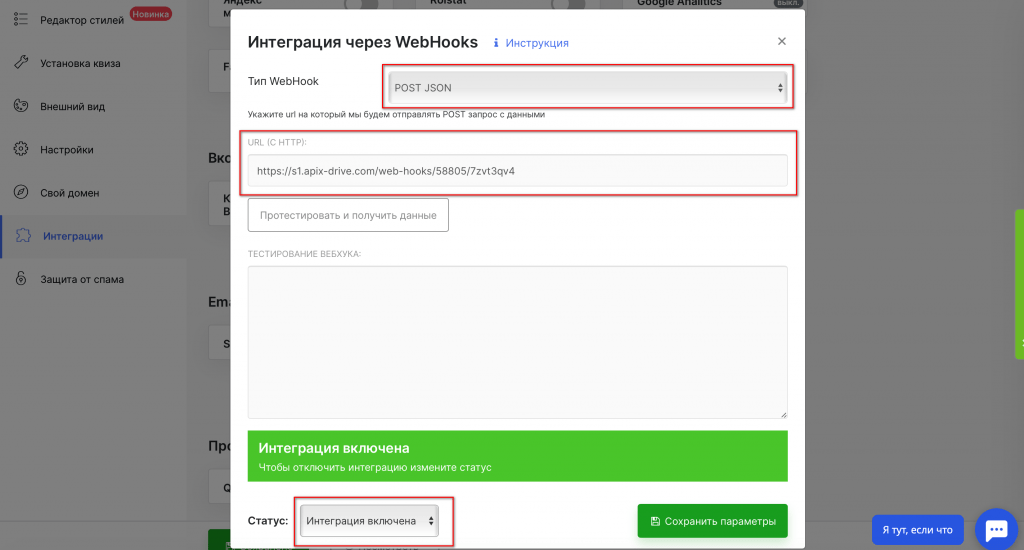Click the palette icon for Внешний вид
1024x550 pixels.
[x=21, y=106]
